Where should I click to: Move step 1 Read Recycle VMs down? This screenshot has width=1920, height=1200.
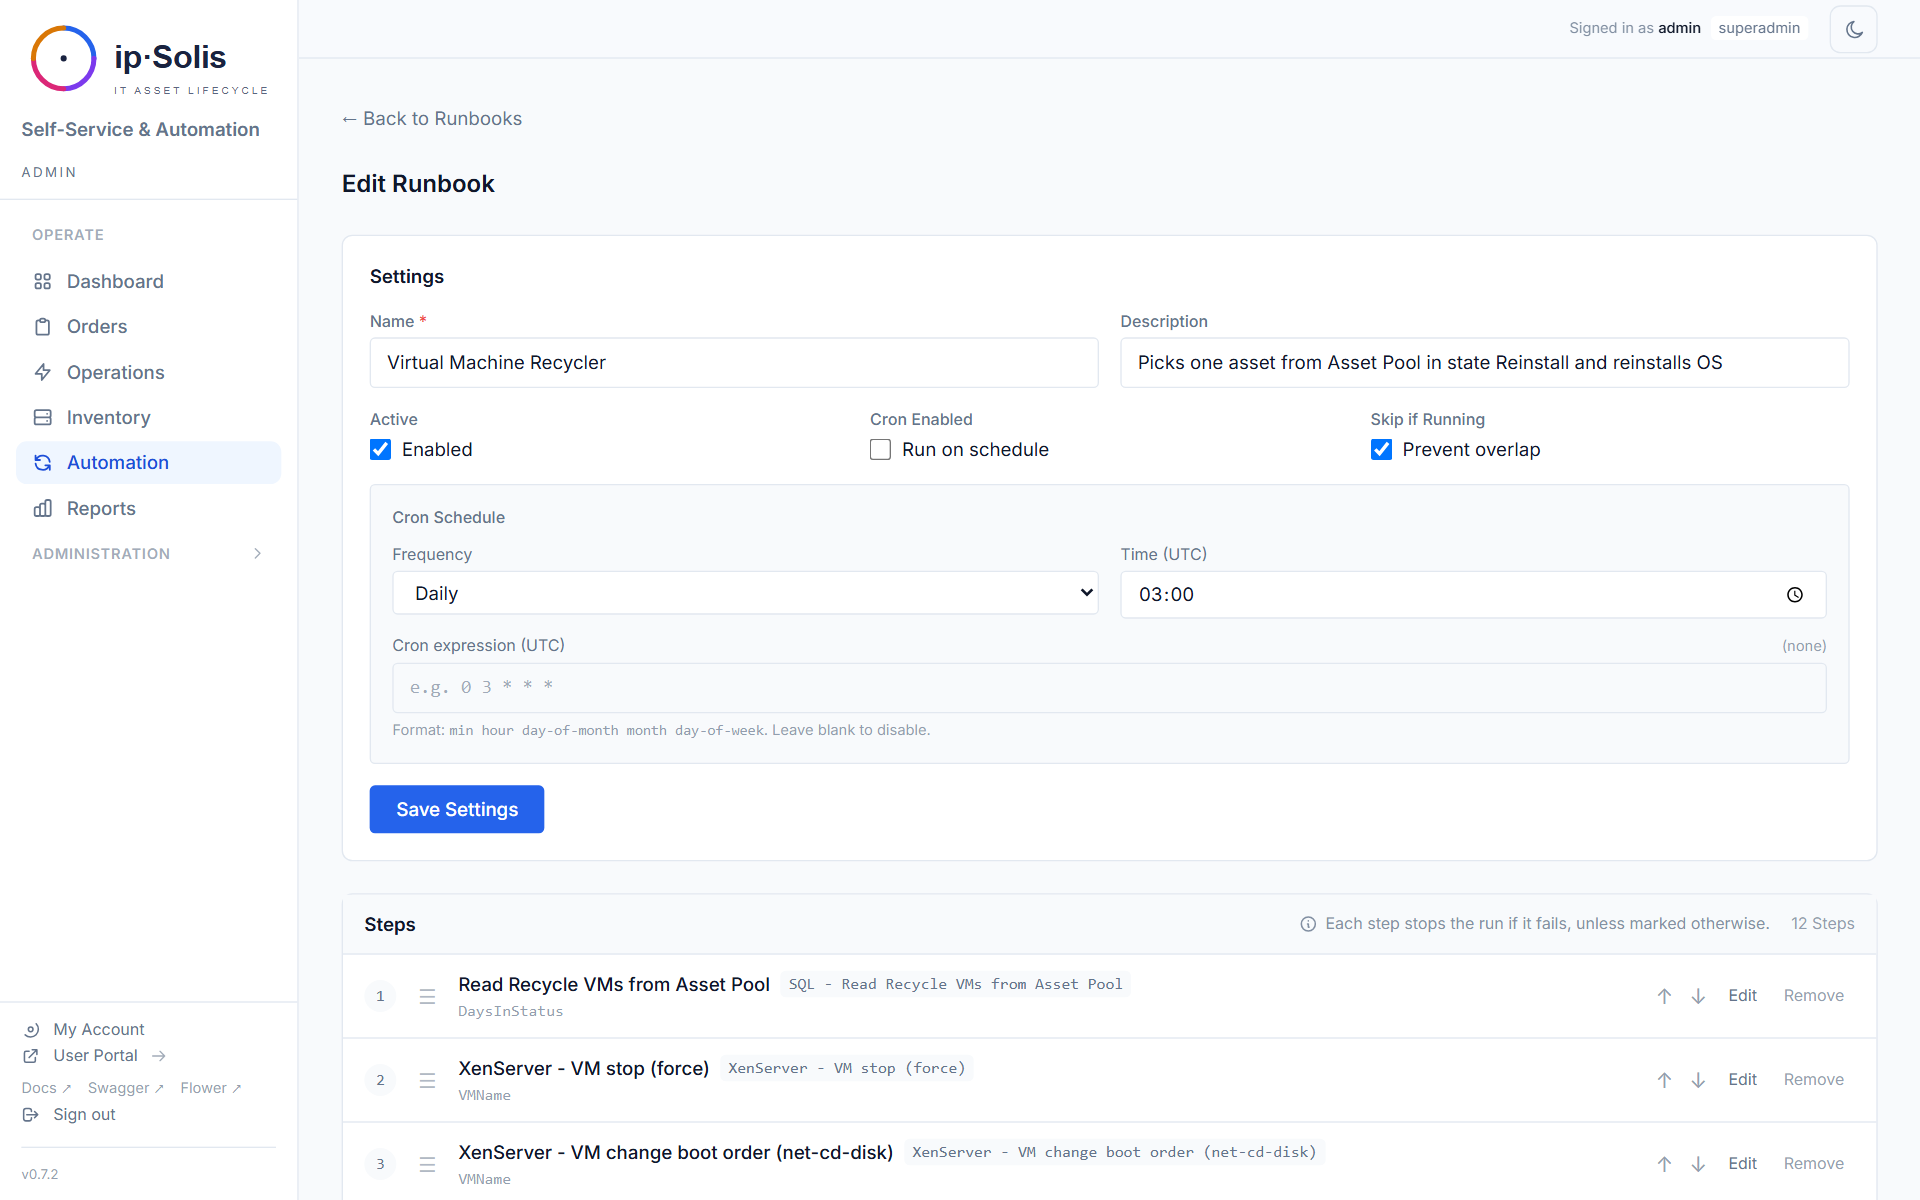coord(1698,996)
